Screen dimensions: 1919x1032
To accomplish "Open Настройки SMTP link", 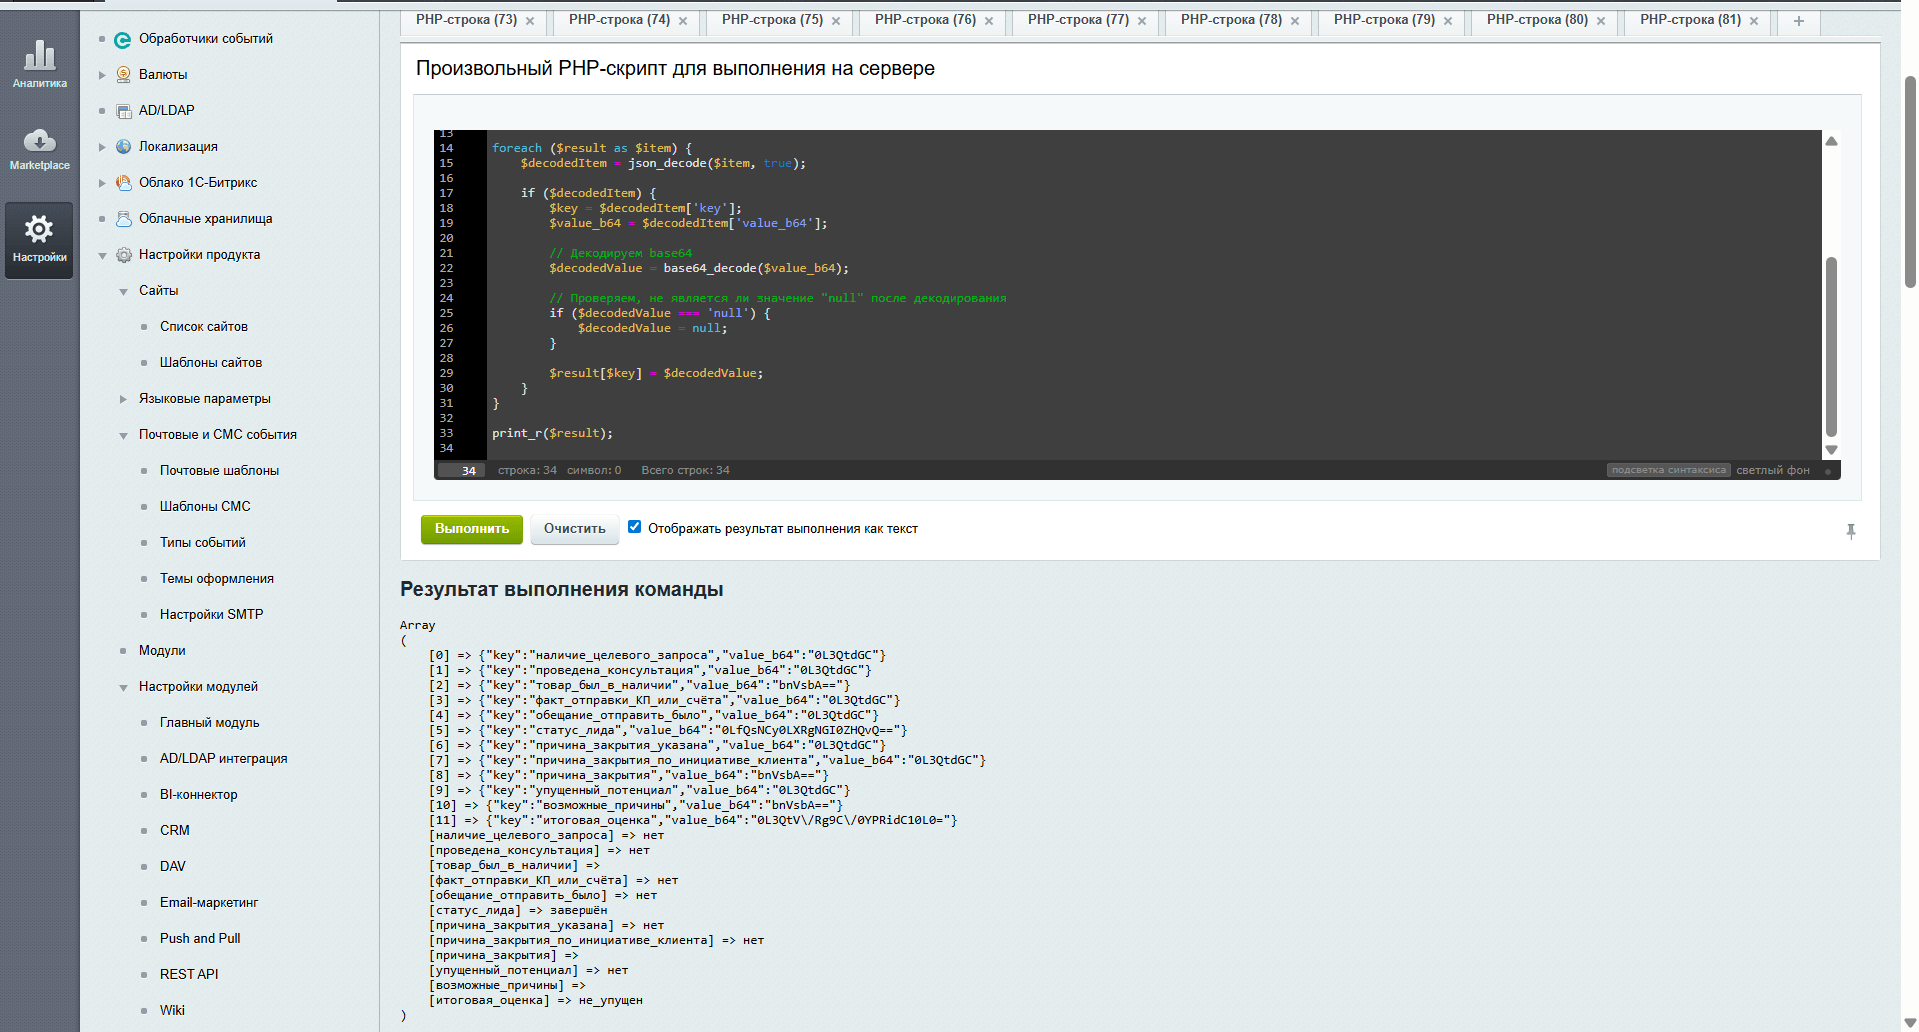I will point(212,615).
